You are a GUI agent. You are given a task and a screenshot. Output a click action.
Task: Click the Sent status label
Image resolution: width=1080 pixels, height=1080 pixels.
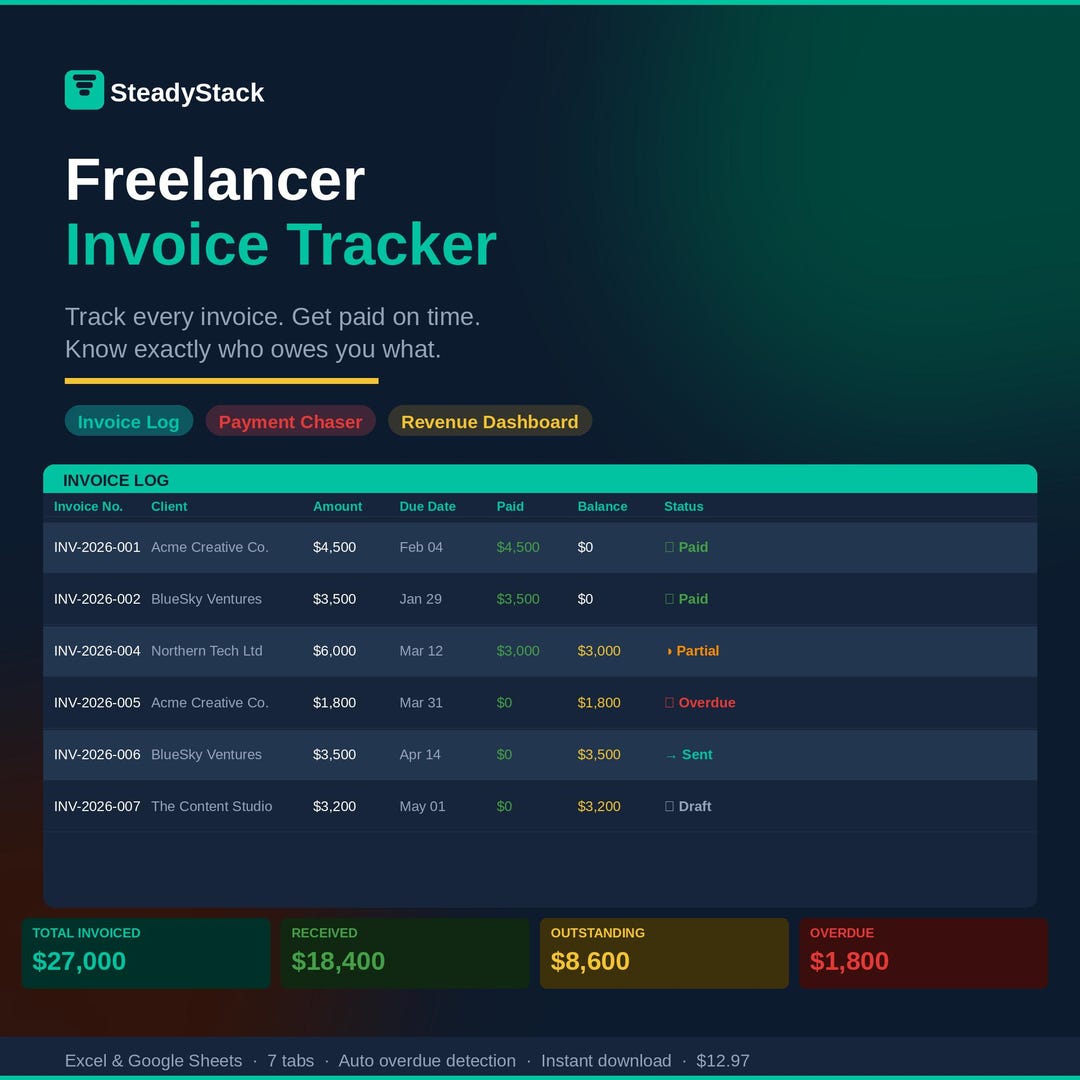tap(696, 754)
